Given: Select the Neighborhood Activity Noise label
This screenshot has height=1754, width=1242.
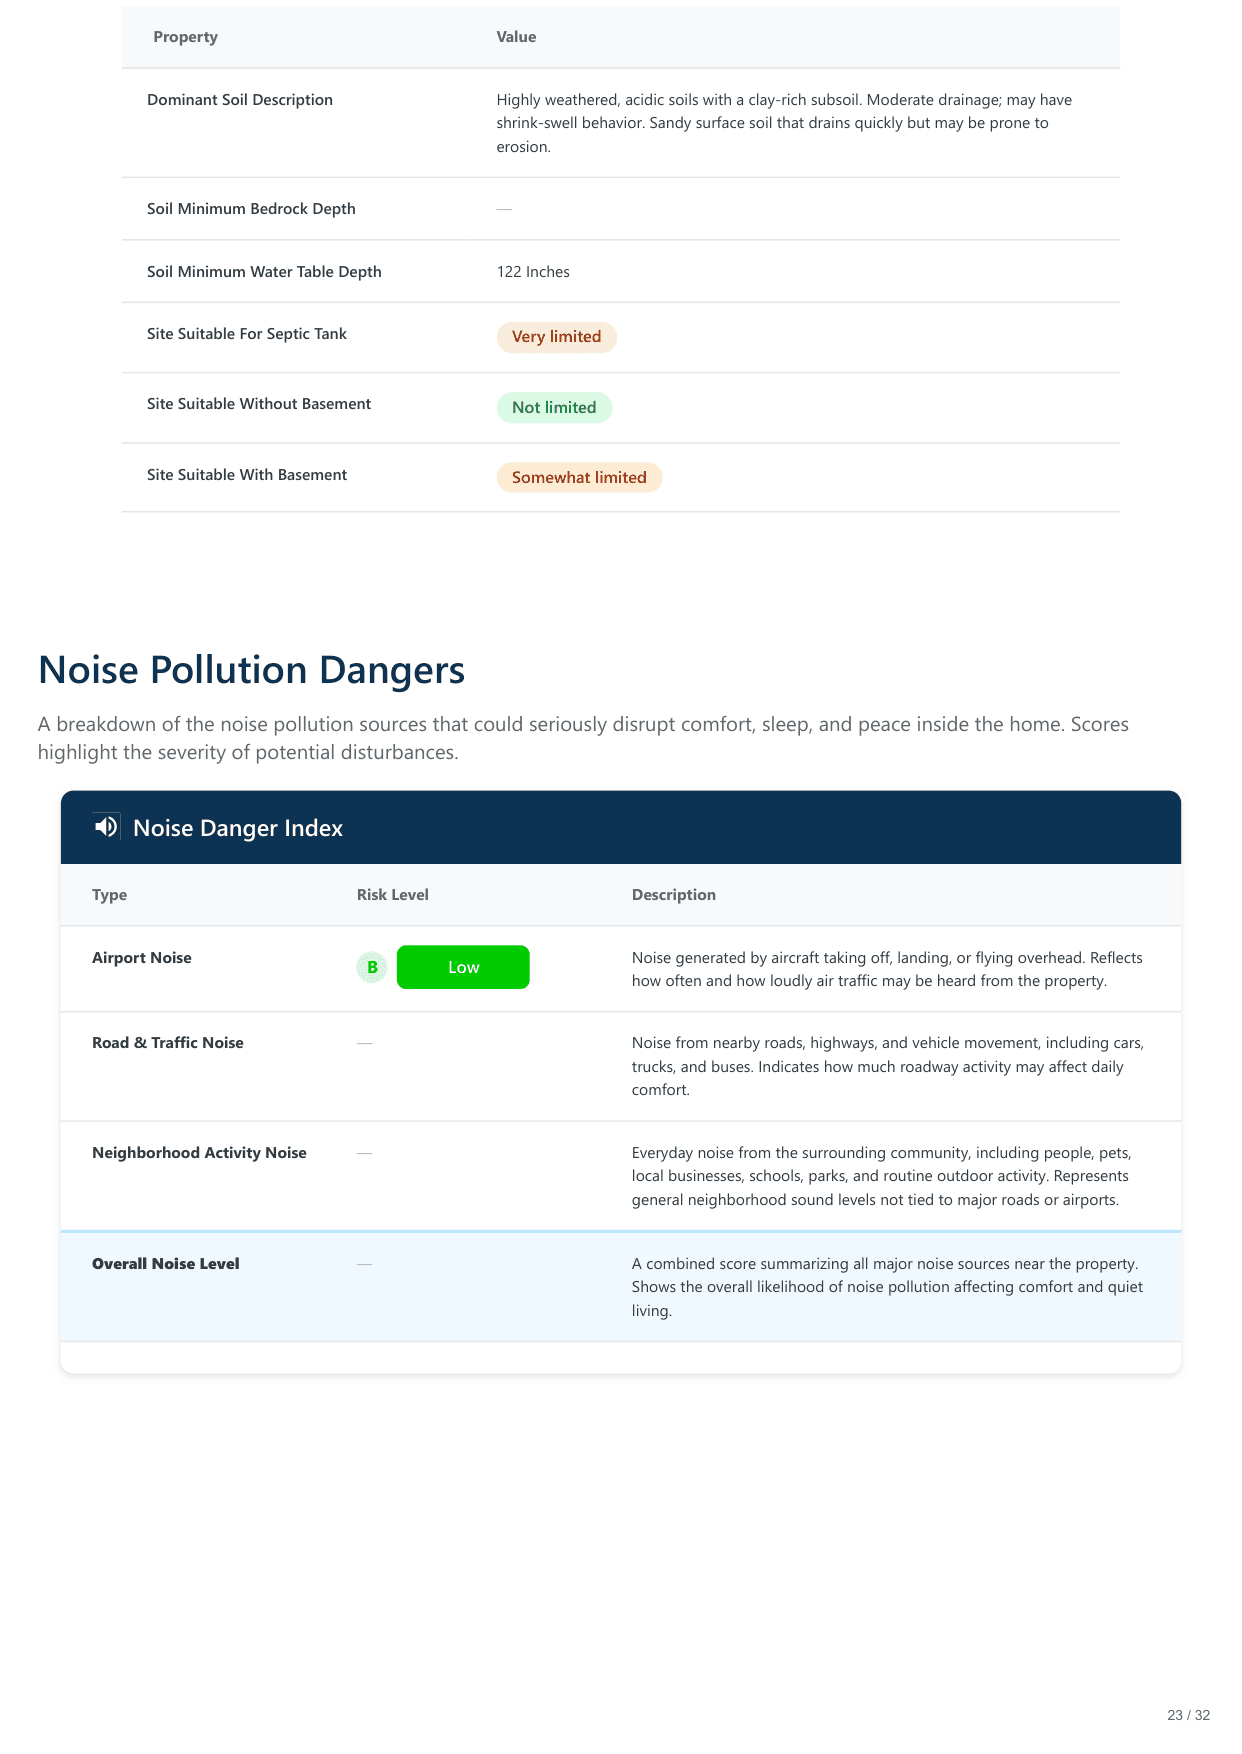Looking at the screenshot, I should [x=199, y=1153].
